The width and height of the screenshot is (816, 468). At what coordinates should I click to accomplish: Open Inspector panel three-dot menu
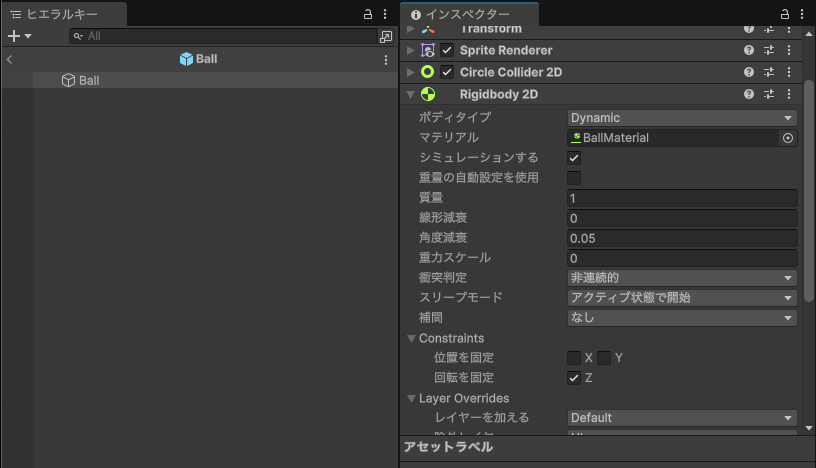(x=802, y=14)
